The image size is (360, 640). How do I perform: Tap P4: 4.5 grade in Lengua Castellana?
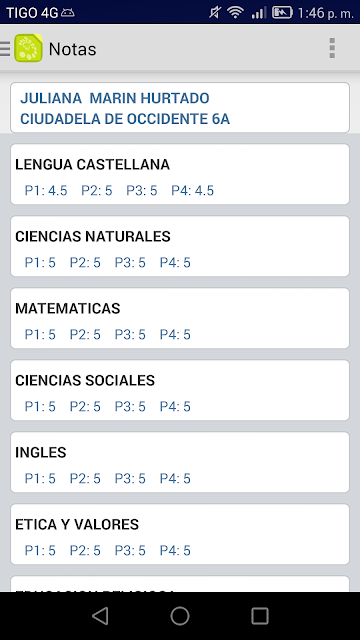tap(193, 191)
